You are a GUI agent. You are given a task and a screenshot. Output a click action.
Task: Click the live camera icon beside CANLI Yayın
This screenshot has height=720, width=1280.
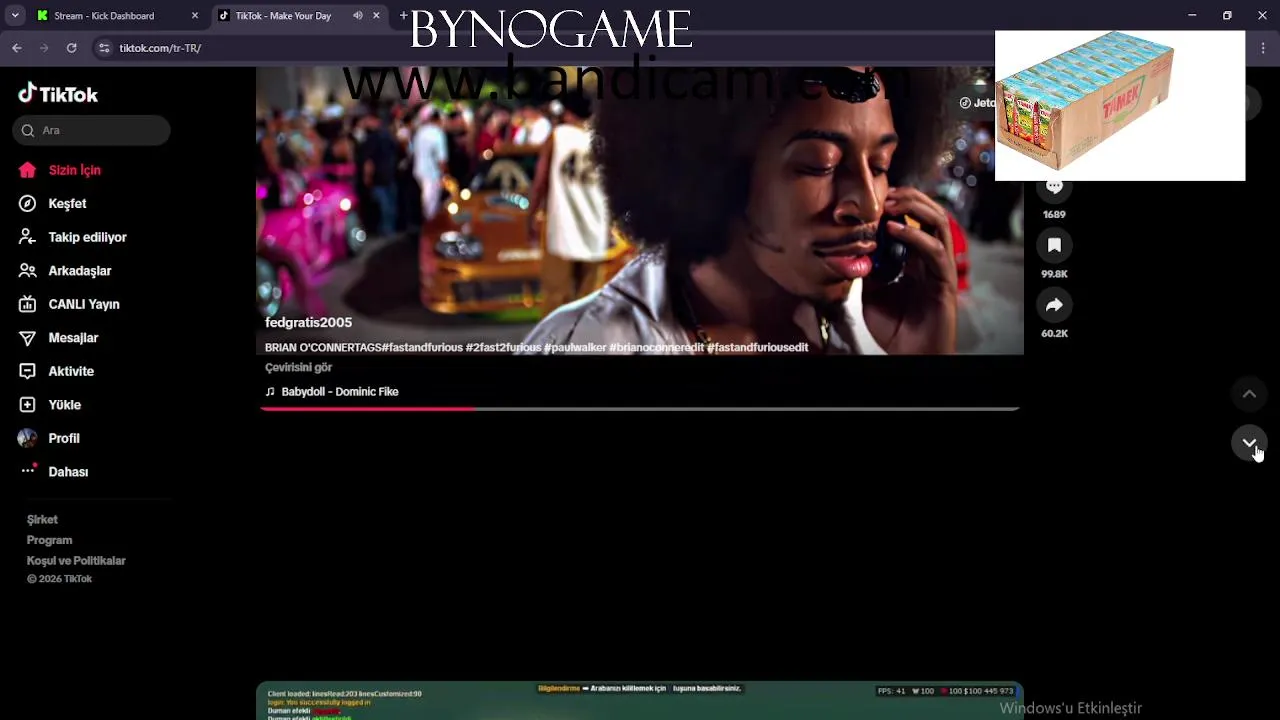[x=28, y=304]
